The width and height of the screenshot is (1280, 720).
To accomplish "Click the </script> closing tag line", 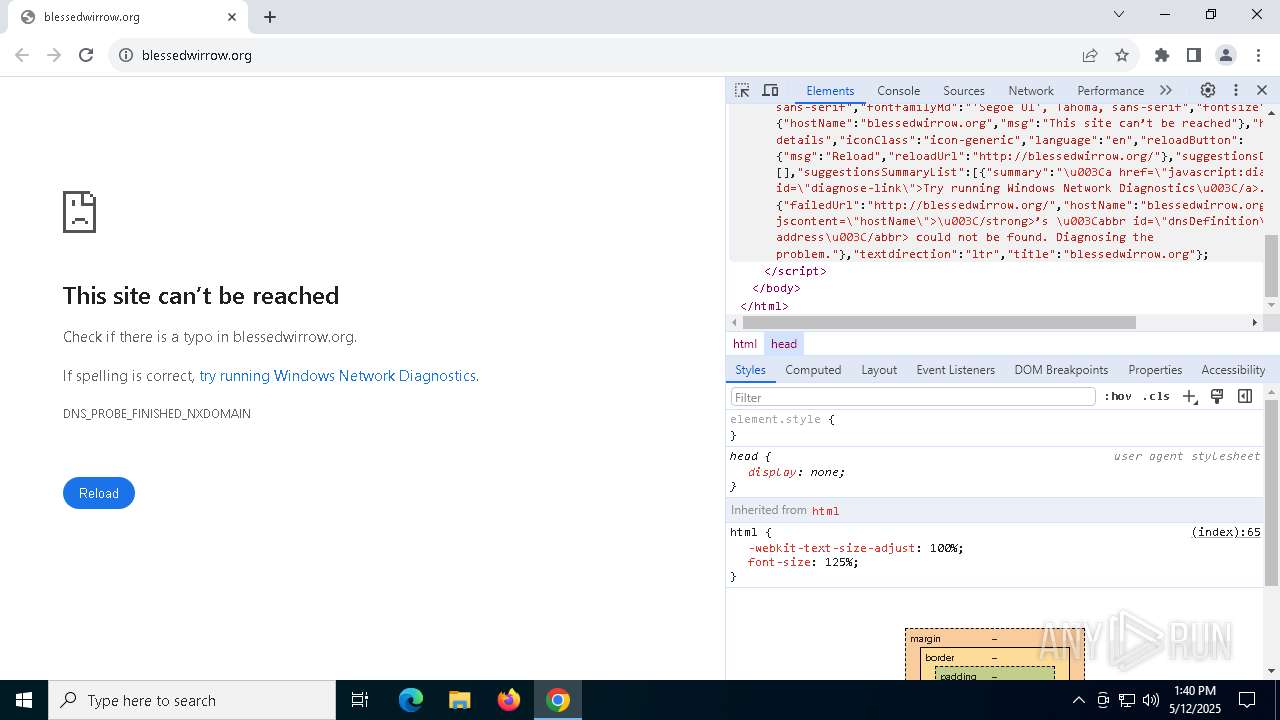I will pos(796,271).
